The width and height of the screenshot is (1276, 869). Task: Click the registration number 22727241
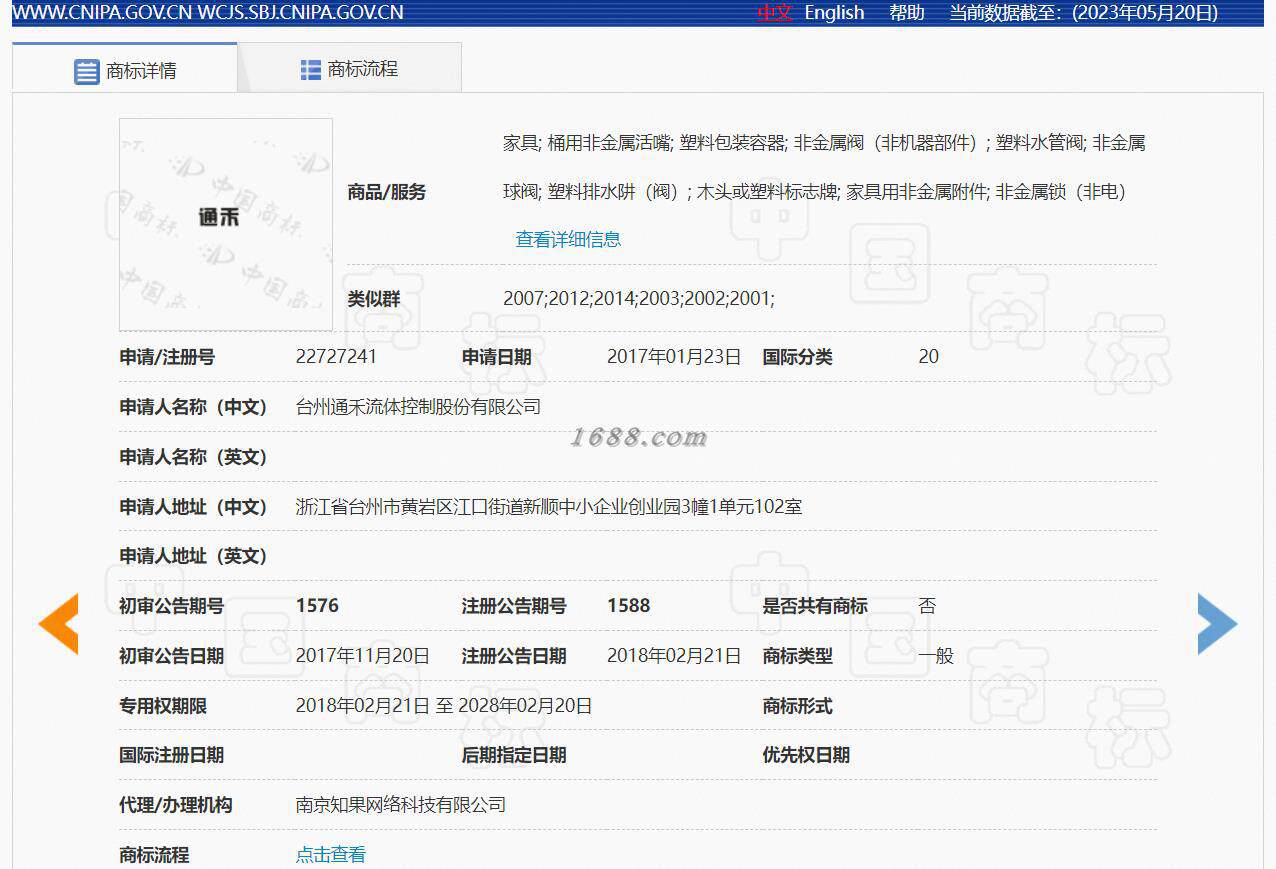(336, 356)
